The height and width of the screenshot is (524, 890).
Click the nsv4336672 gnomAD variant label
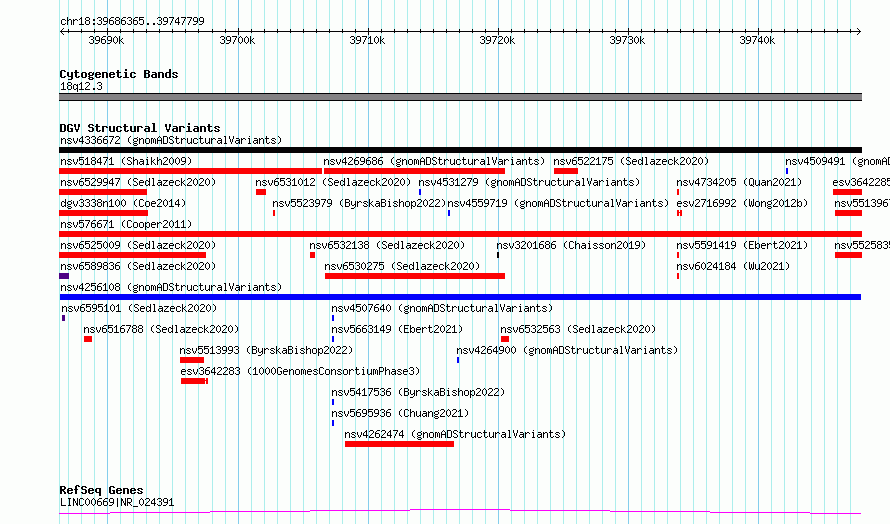coord(171,140)
